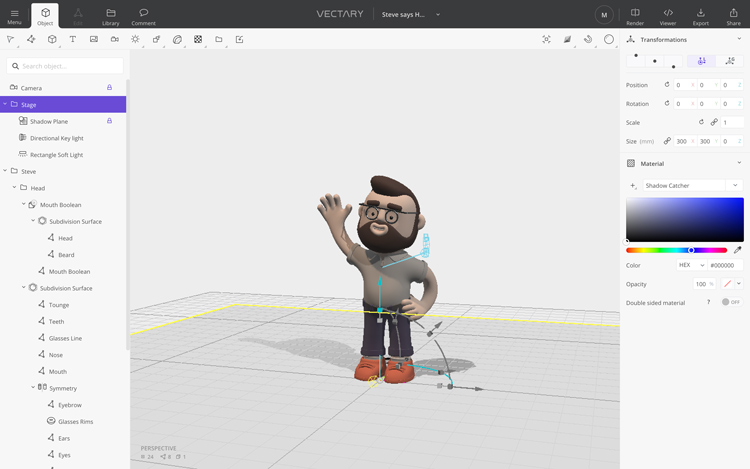The height and width of the screenshot is (469, 750).
Task: Click the Search object field
Action: point(65,66)
